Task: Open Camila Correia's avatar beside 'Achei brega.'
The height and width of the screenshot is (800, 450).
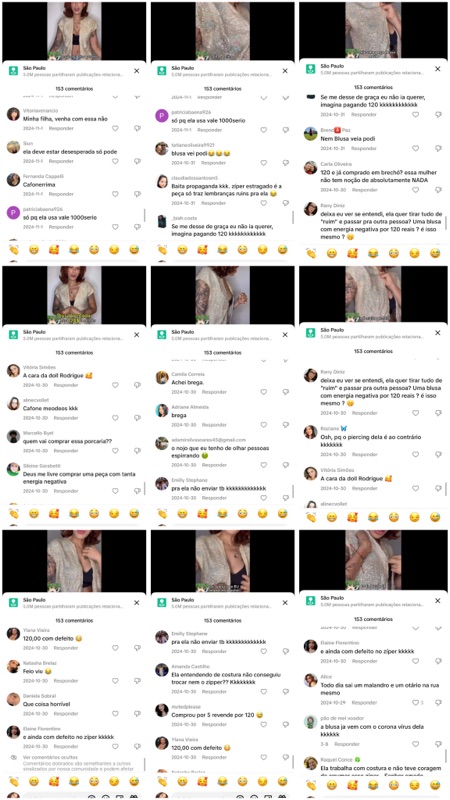Action: click(x=162, y=378)
